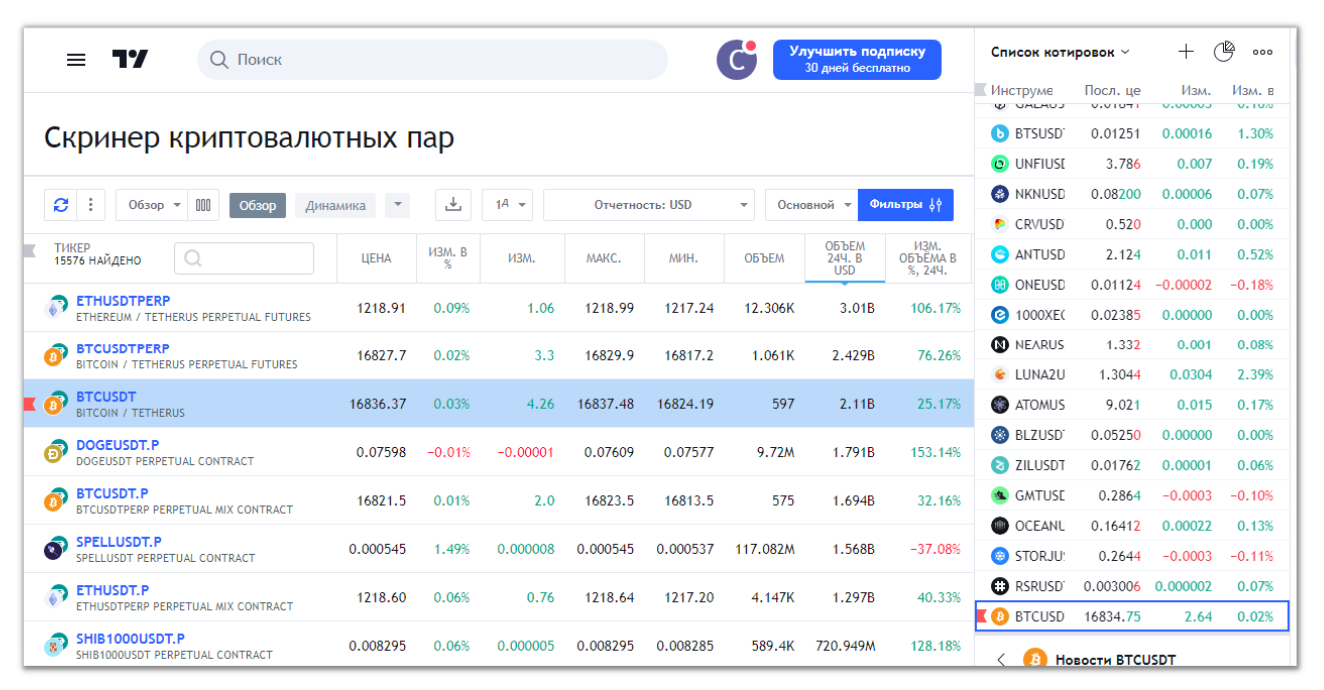Viewport: 1324px width, 690px height.
Task: Open SPELLUSDT.P ticker link
Action: point(119,541)
